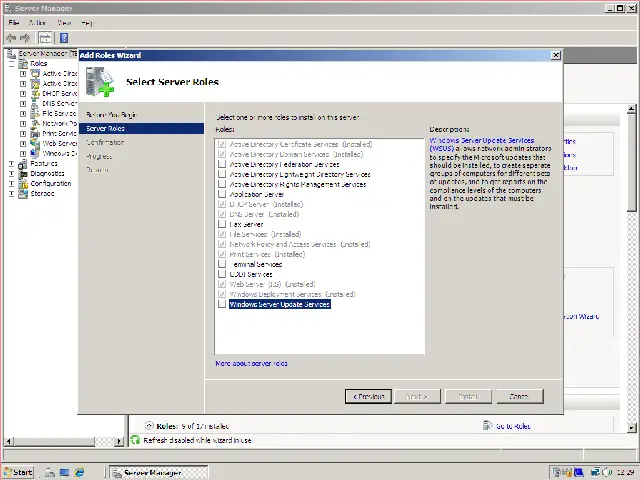The width and height of the screenshot is (640, 480).
Task: Click the Back arrow toolbar icon
Action: (11, 38)
